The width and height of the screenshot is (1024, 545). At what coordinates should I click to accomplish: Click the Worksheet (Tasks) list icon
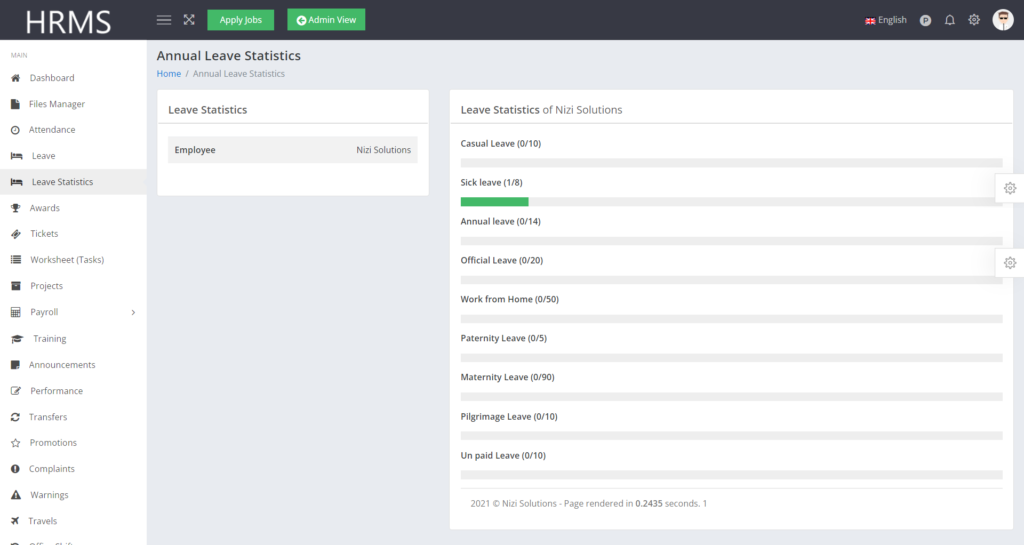[x=16, y=260]
